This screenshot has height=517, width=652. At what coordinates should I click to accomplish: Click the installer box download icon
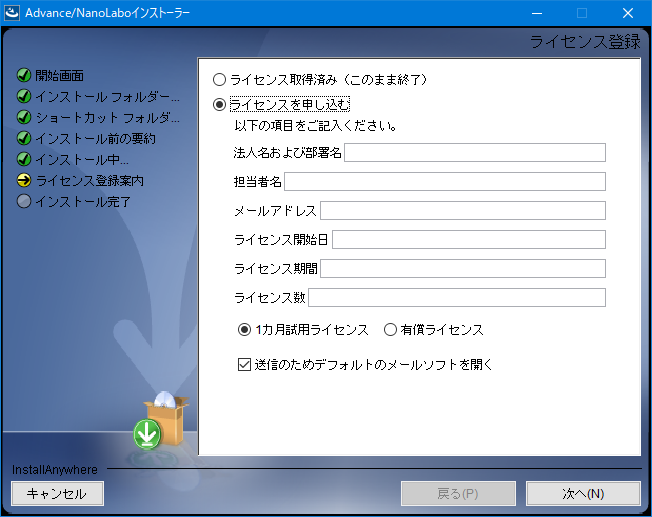tap(161, 421)
